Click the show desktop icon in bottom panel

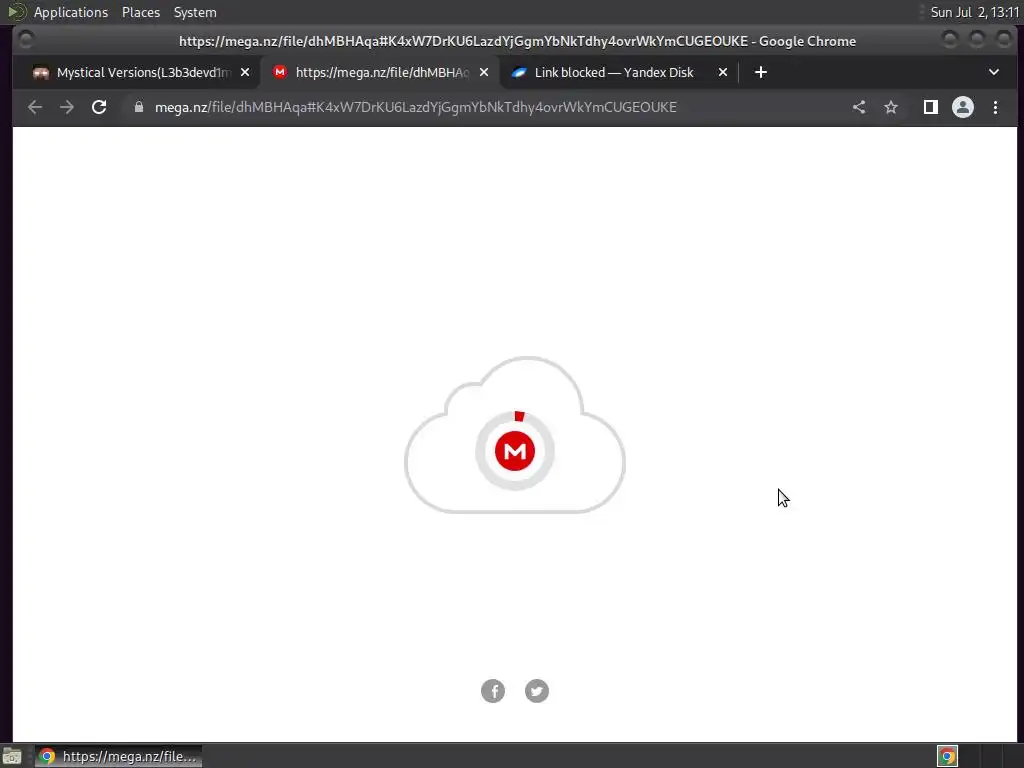(12, 756)
